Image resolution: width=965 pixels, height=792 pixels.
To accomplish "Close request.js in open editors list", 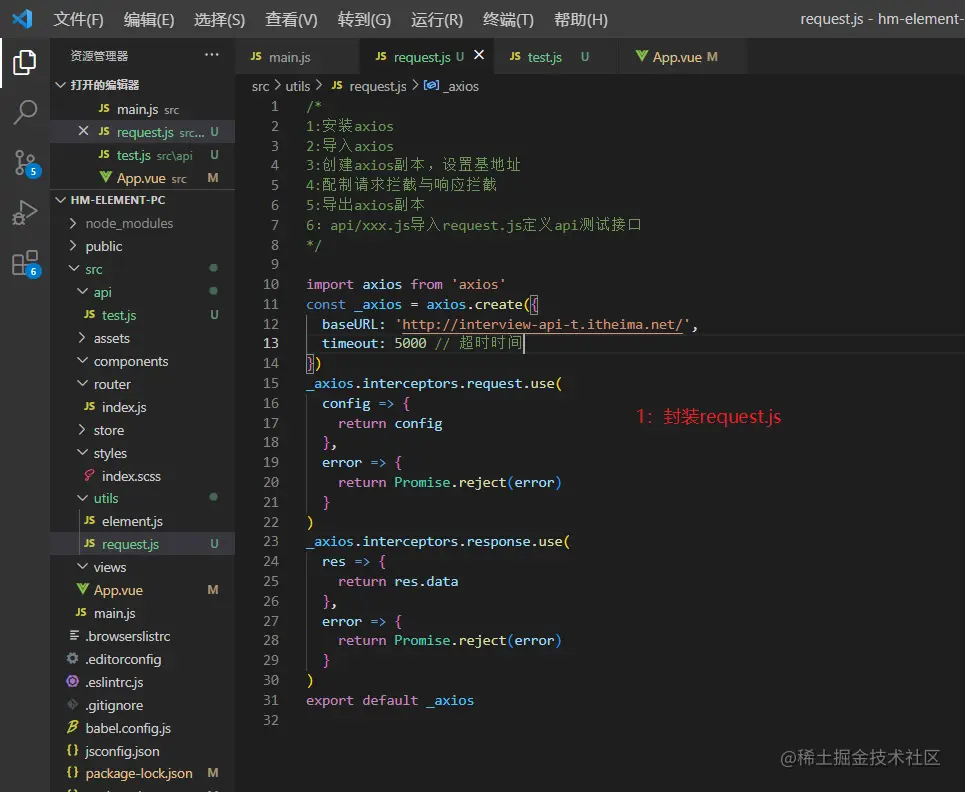I will coord(83,131).
